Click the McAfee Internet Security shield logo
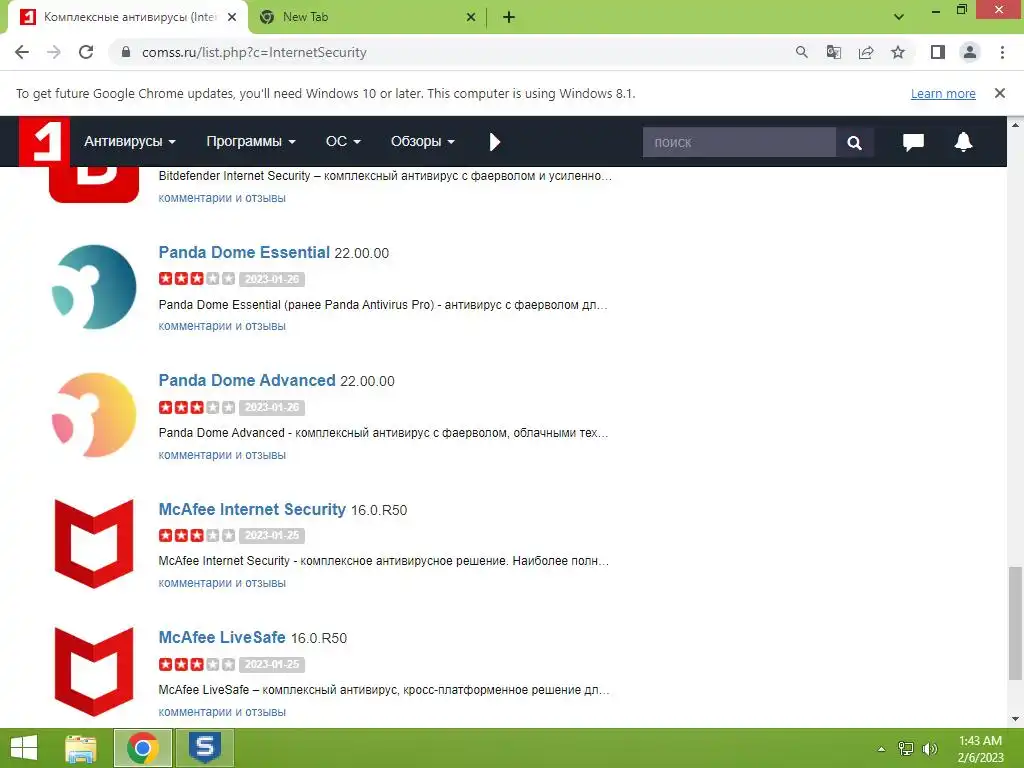Image resolution: width=1024 pixels, height=768 pixels. [94, 543]
